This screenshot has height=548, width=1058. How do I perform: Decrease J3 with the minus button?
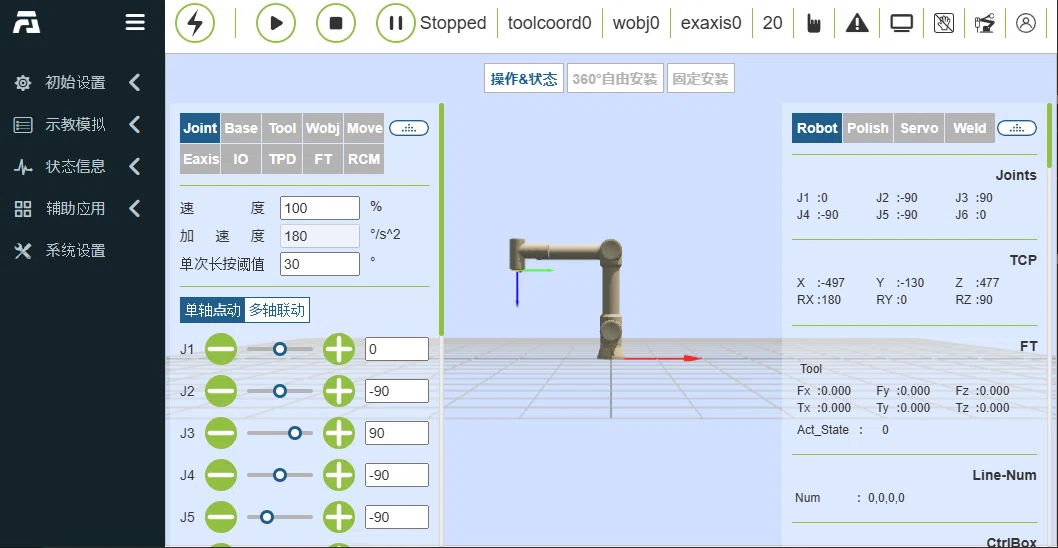pos(221,433)
